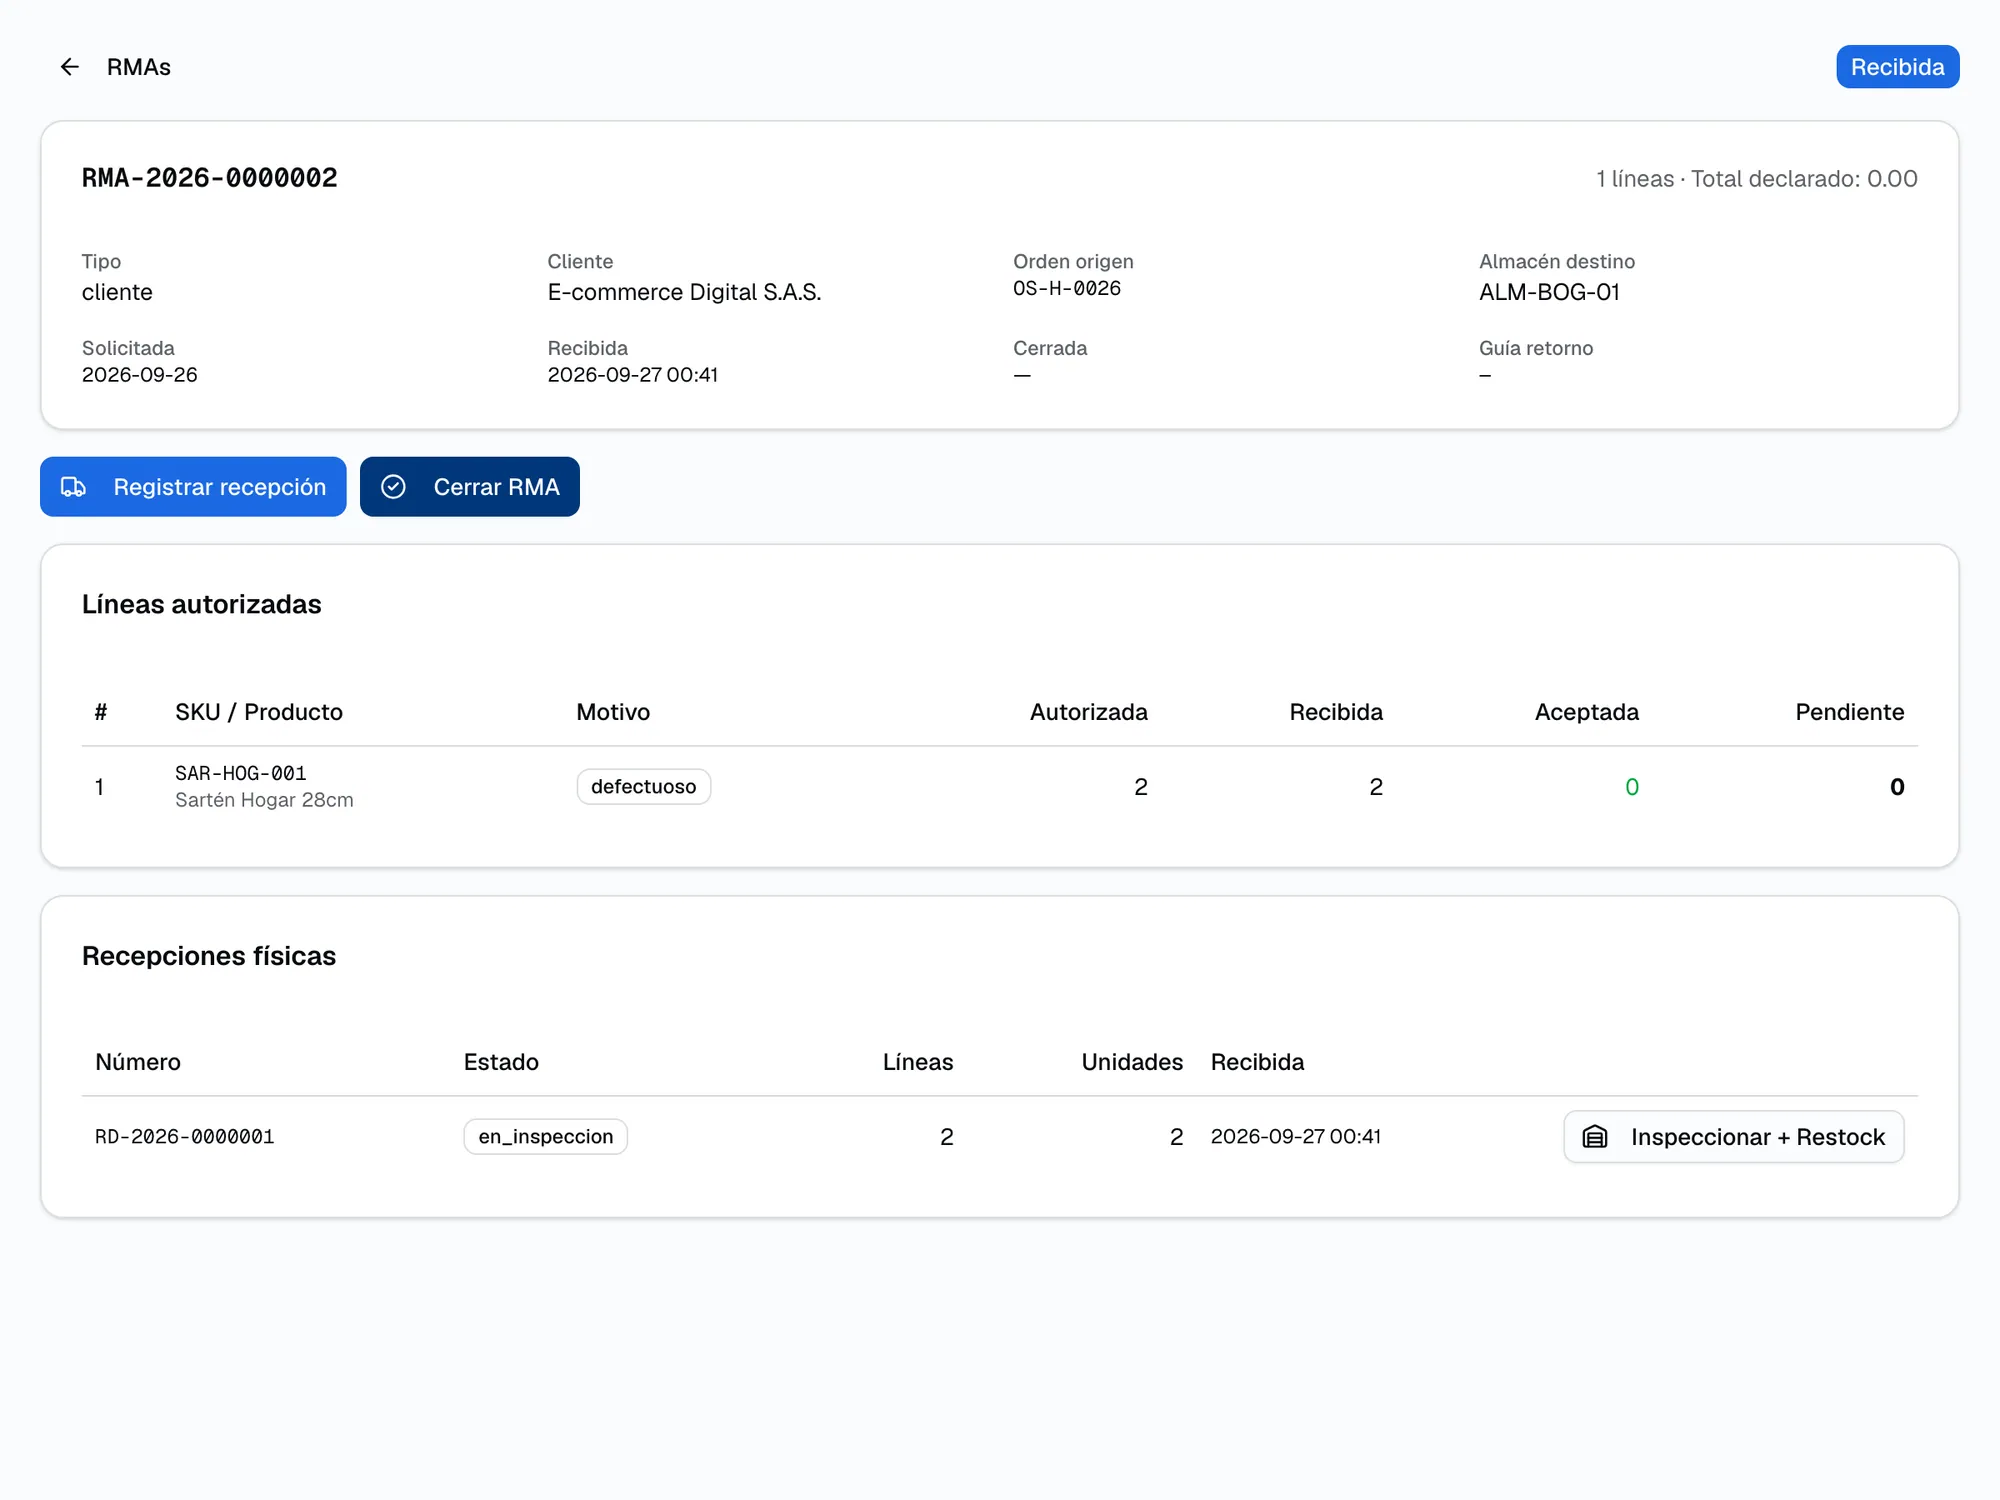The image size is (2000, 1500).
Task: Click reception timestamp 2026-09-27 00:41 in table
Action: point(1296,1137)
